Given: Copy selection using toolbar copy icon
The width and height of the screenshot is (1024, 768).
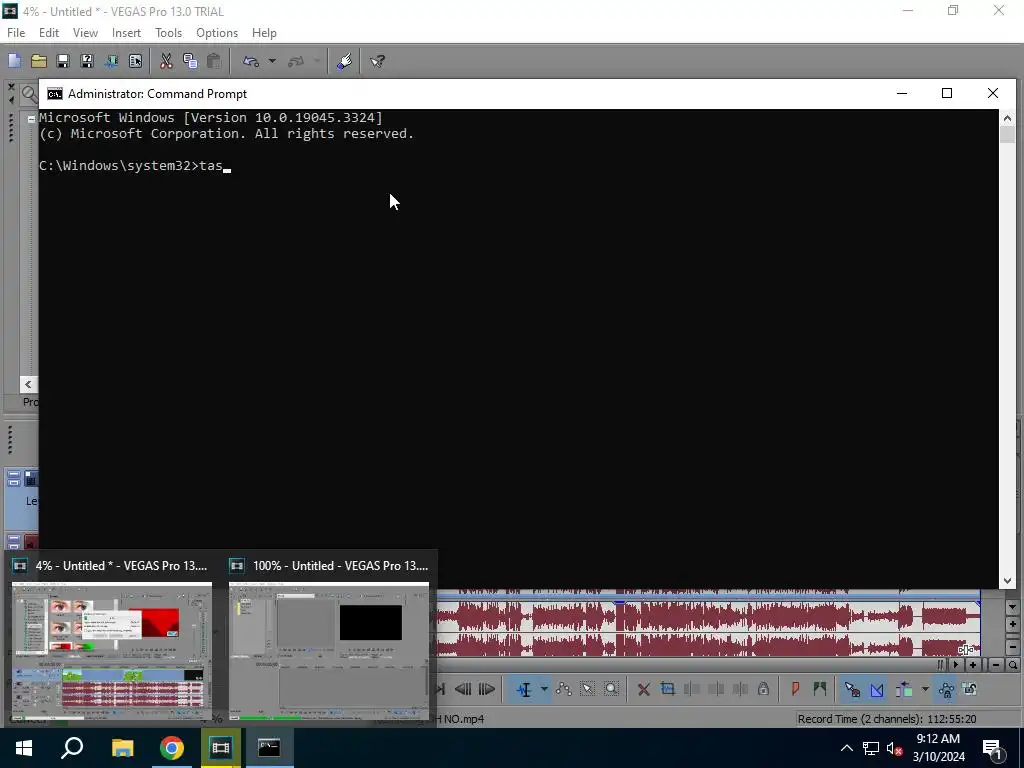Looking at the screenshot, I should pos(190,61).
